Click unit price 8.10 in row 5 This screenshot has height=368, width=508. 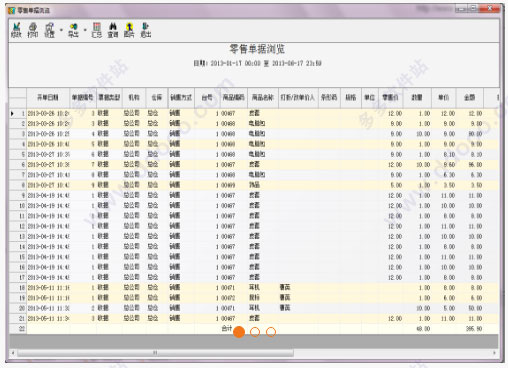[x=449, y=154]
